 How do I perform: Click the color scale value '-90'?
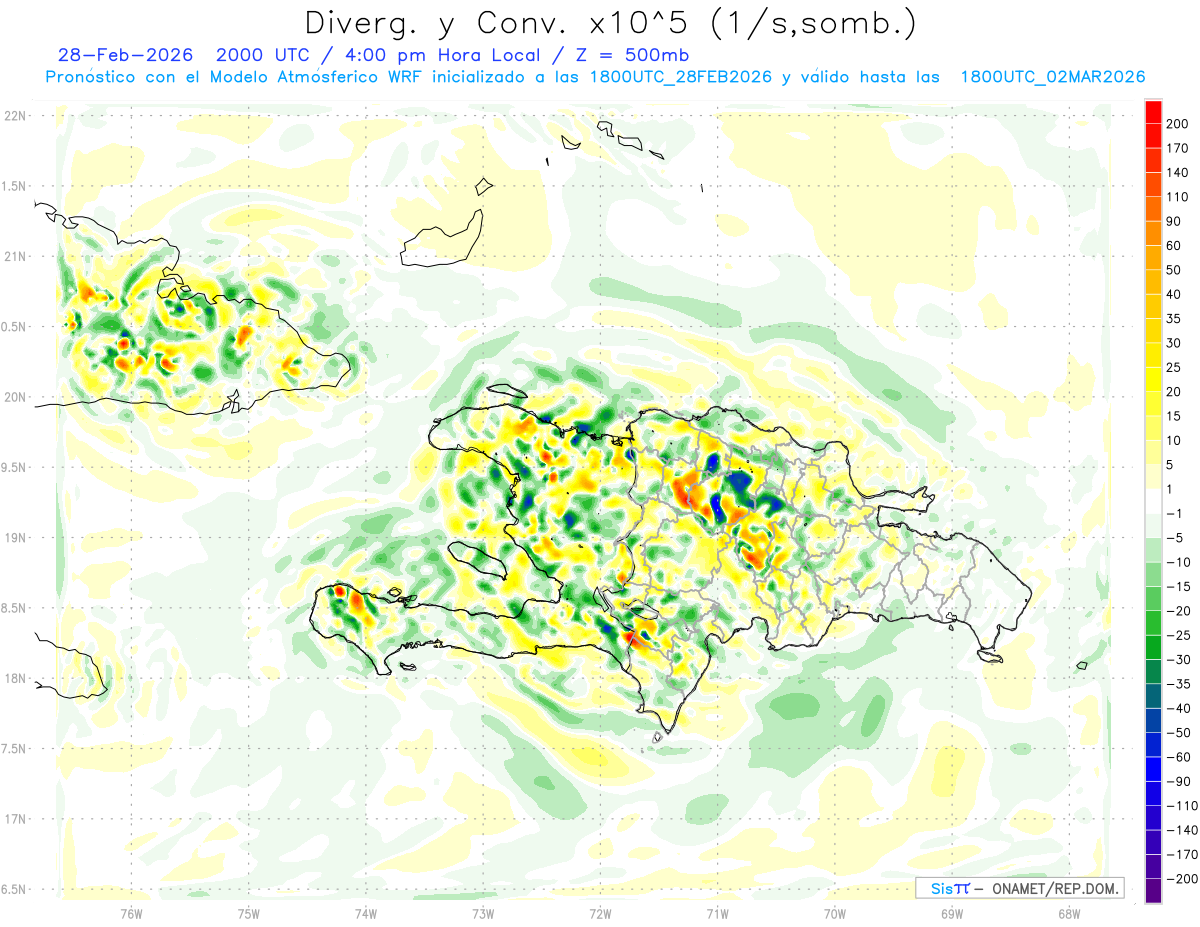coord(1178,782)
